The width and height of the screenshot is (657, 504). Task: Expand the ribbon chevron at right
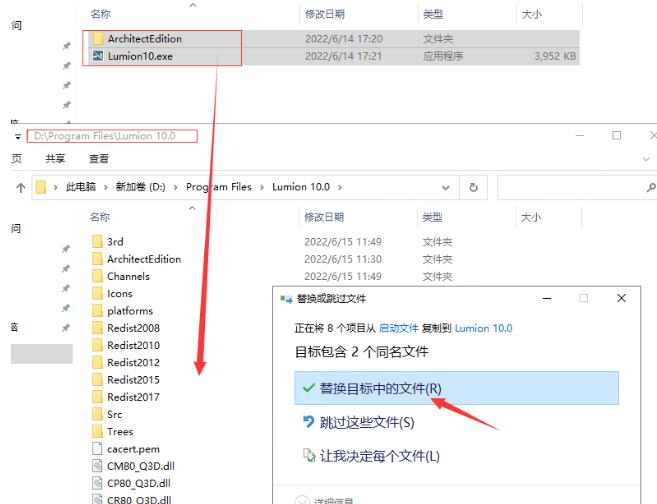(646, 159)
